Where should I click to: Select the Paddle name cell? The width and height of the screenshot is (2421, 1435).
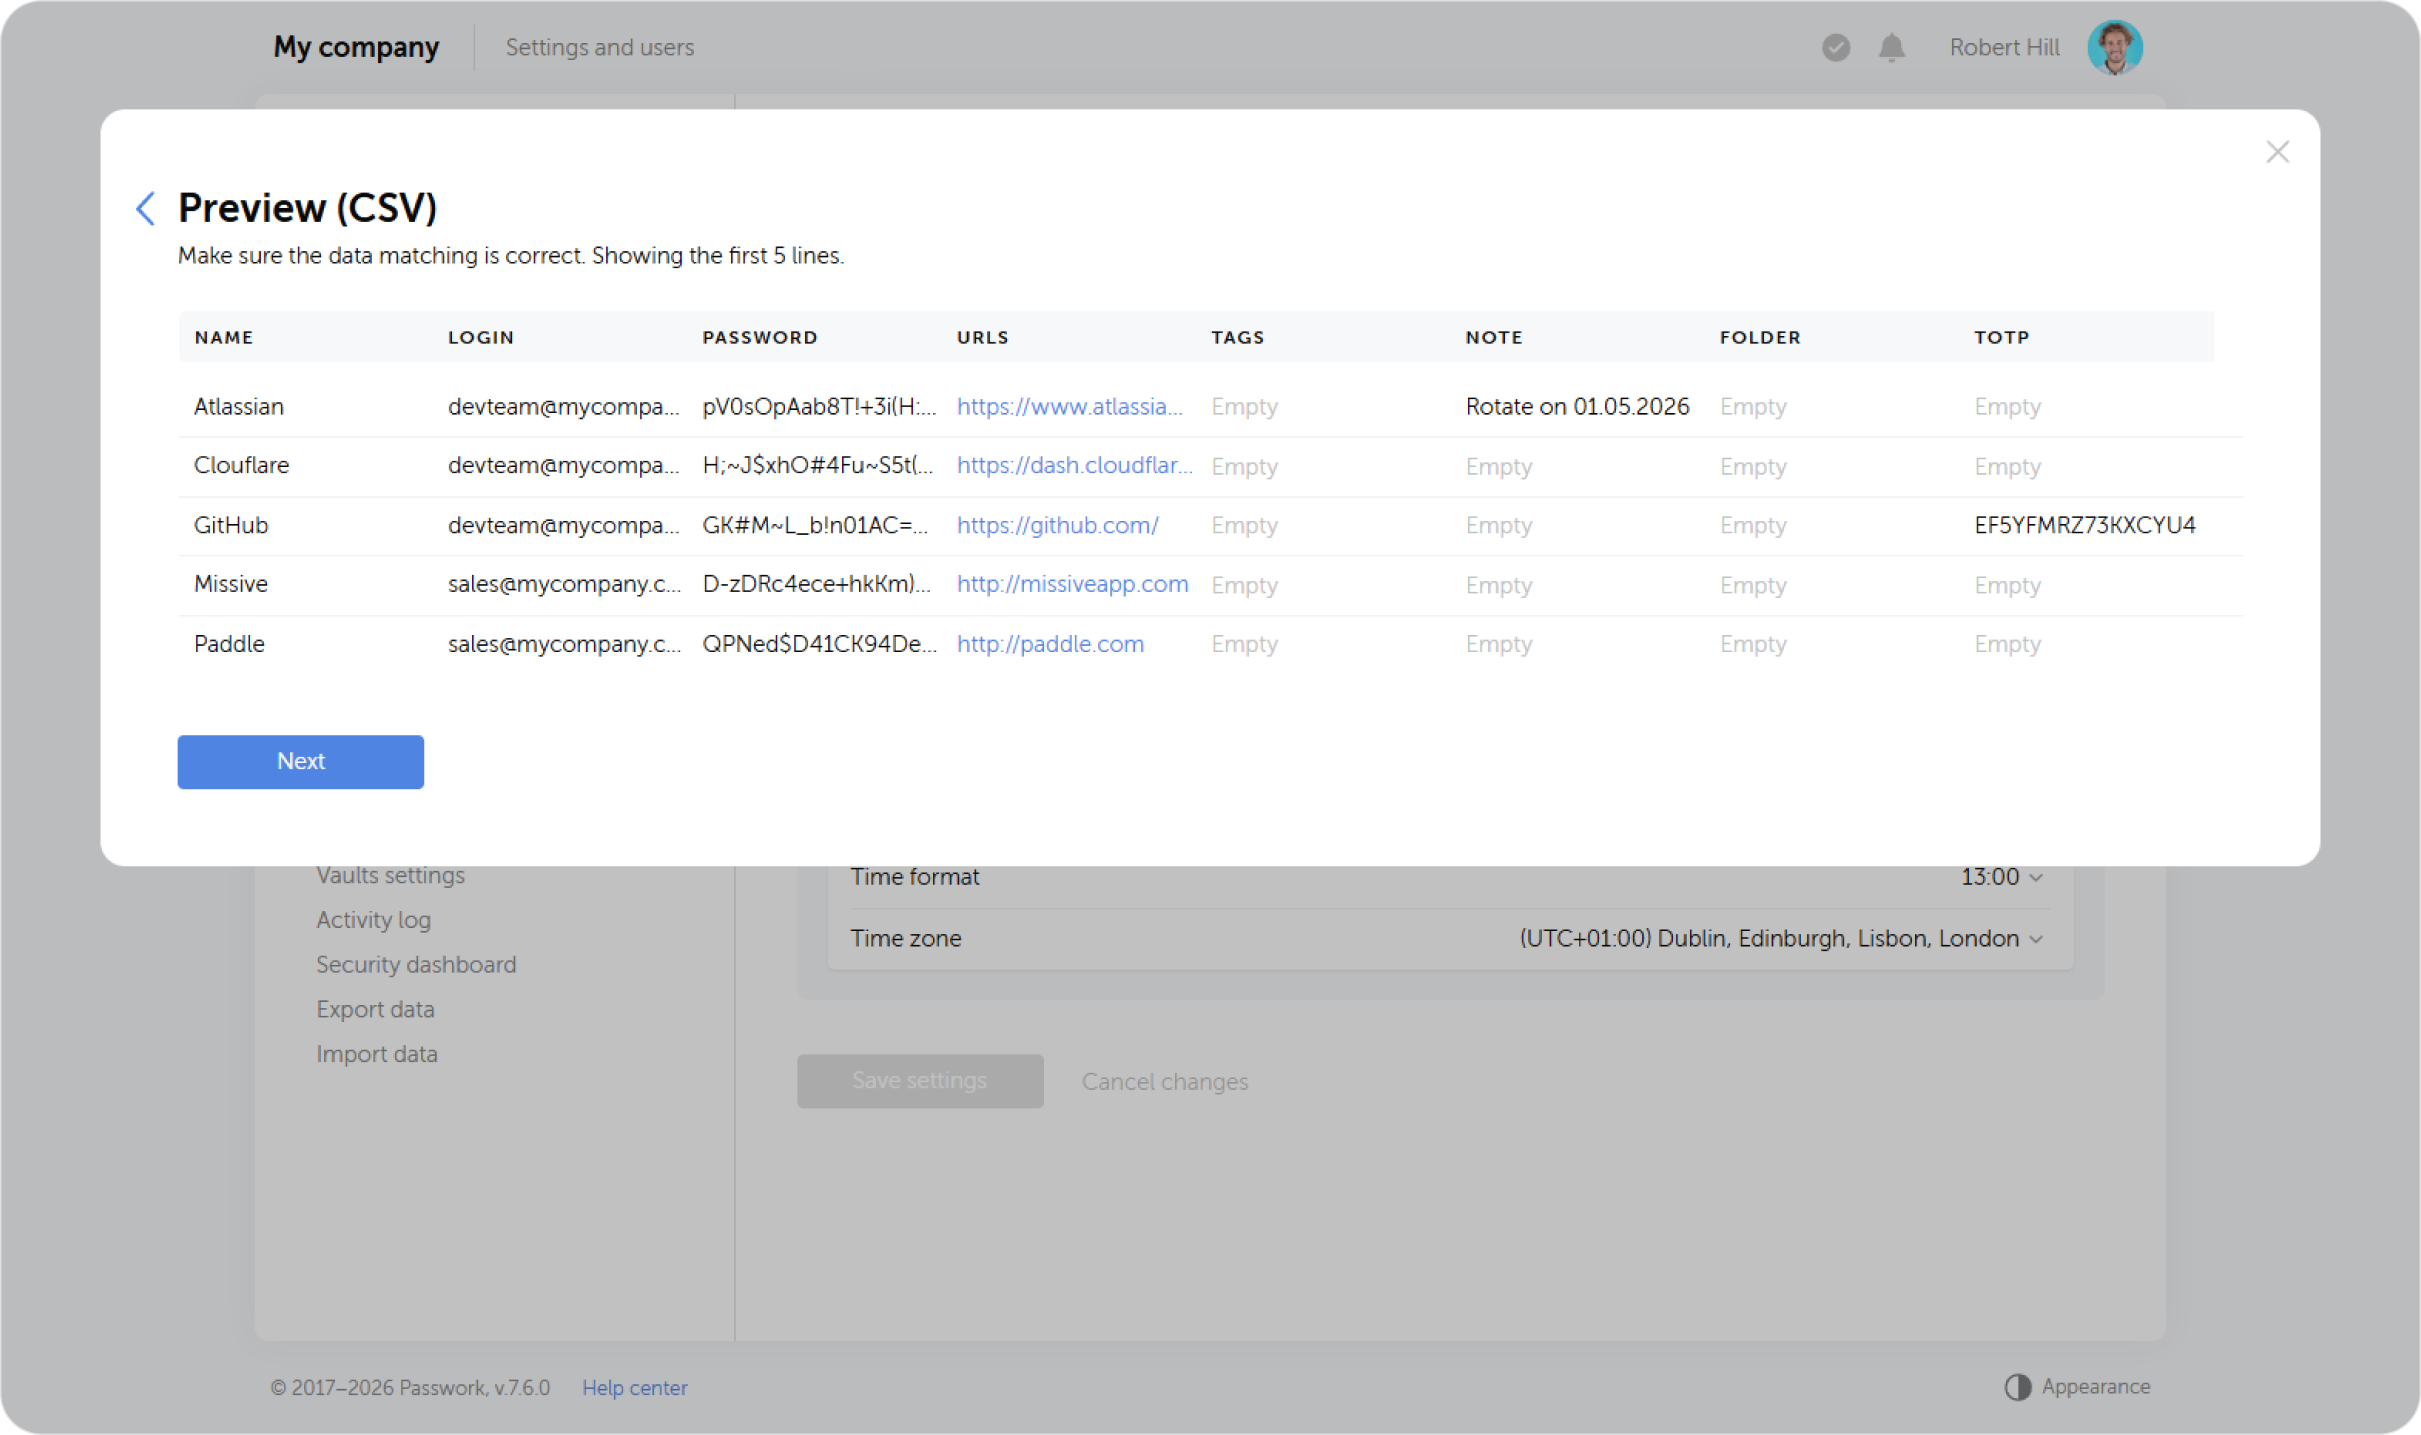click(x=229, y=643)
